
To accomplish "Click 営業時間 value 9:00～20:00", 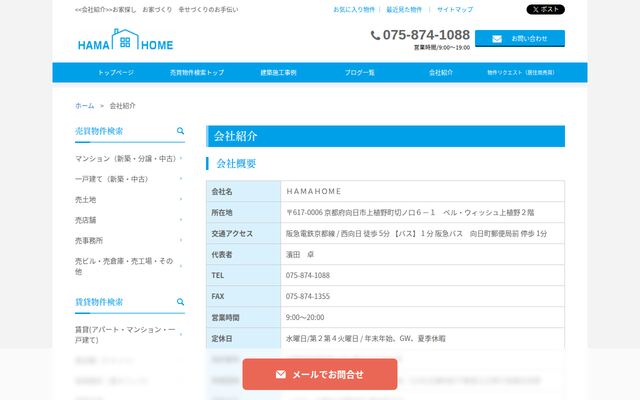I will click(305, 317).
